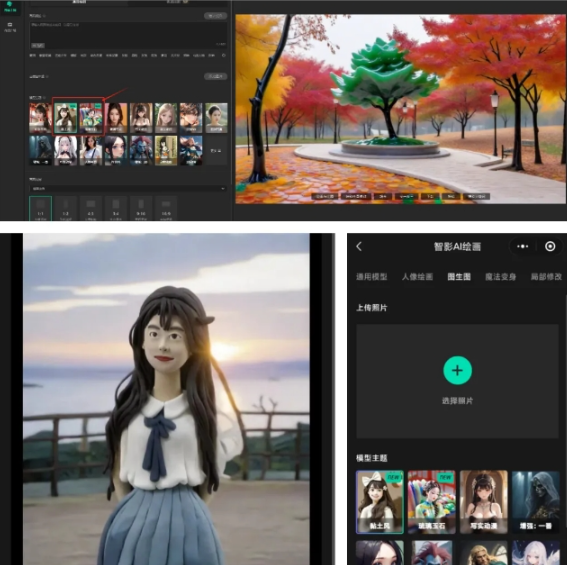Select the white-haired girl theme under 模型主题
This screenshot has height=565, width=567.
[x=536, y=553]
